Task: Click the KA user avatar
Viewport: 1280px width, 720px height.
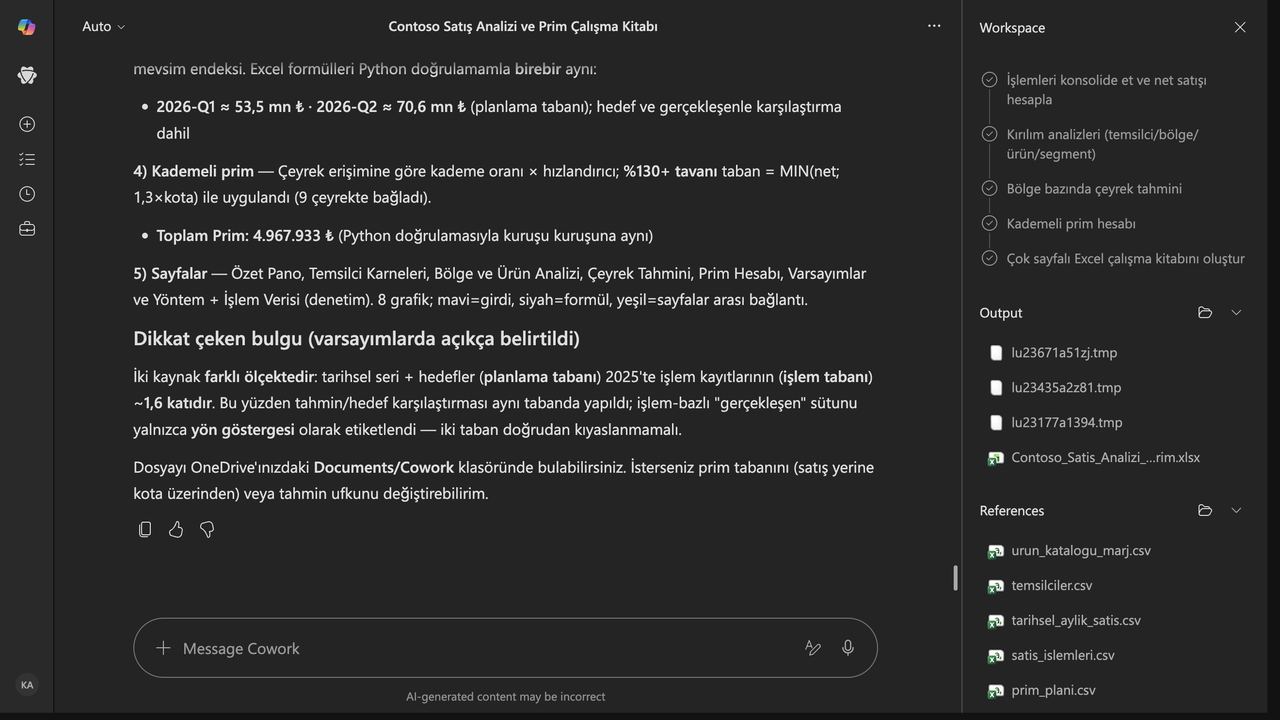Action: click(x=27, y=685)
